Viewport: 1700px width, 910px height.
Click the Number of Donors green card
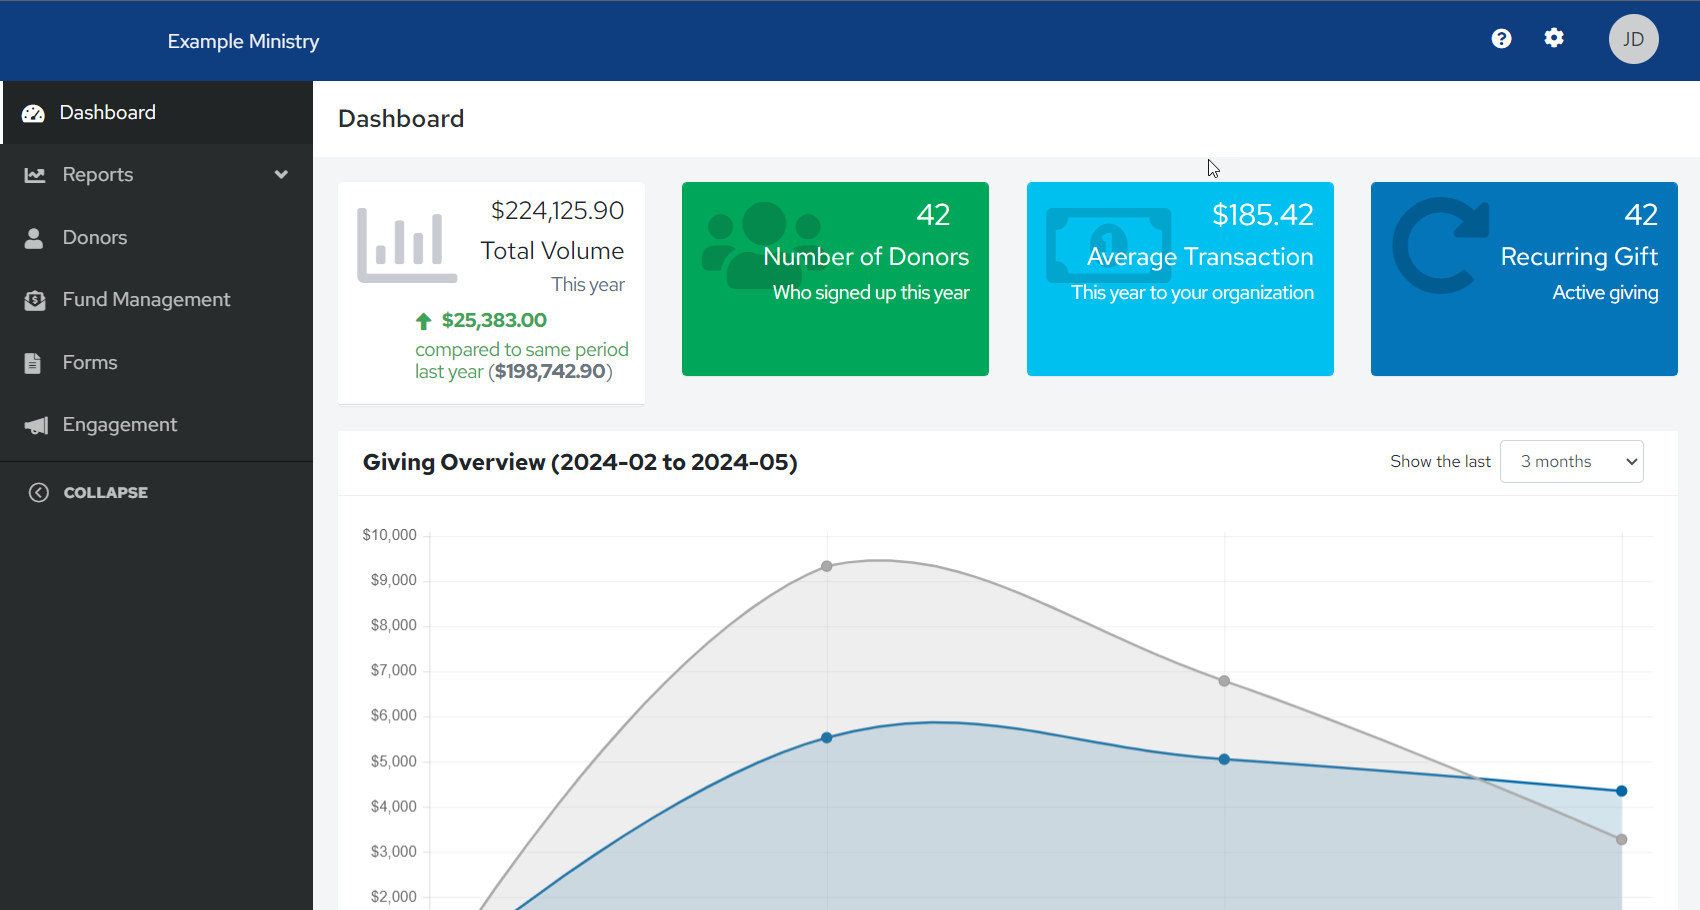835,278
